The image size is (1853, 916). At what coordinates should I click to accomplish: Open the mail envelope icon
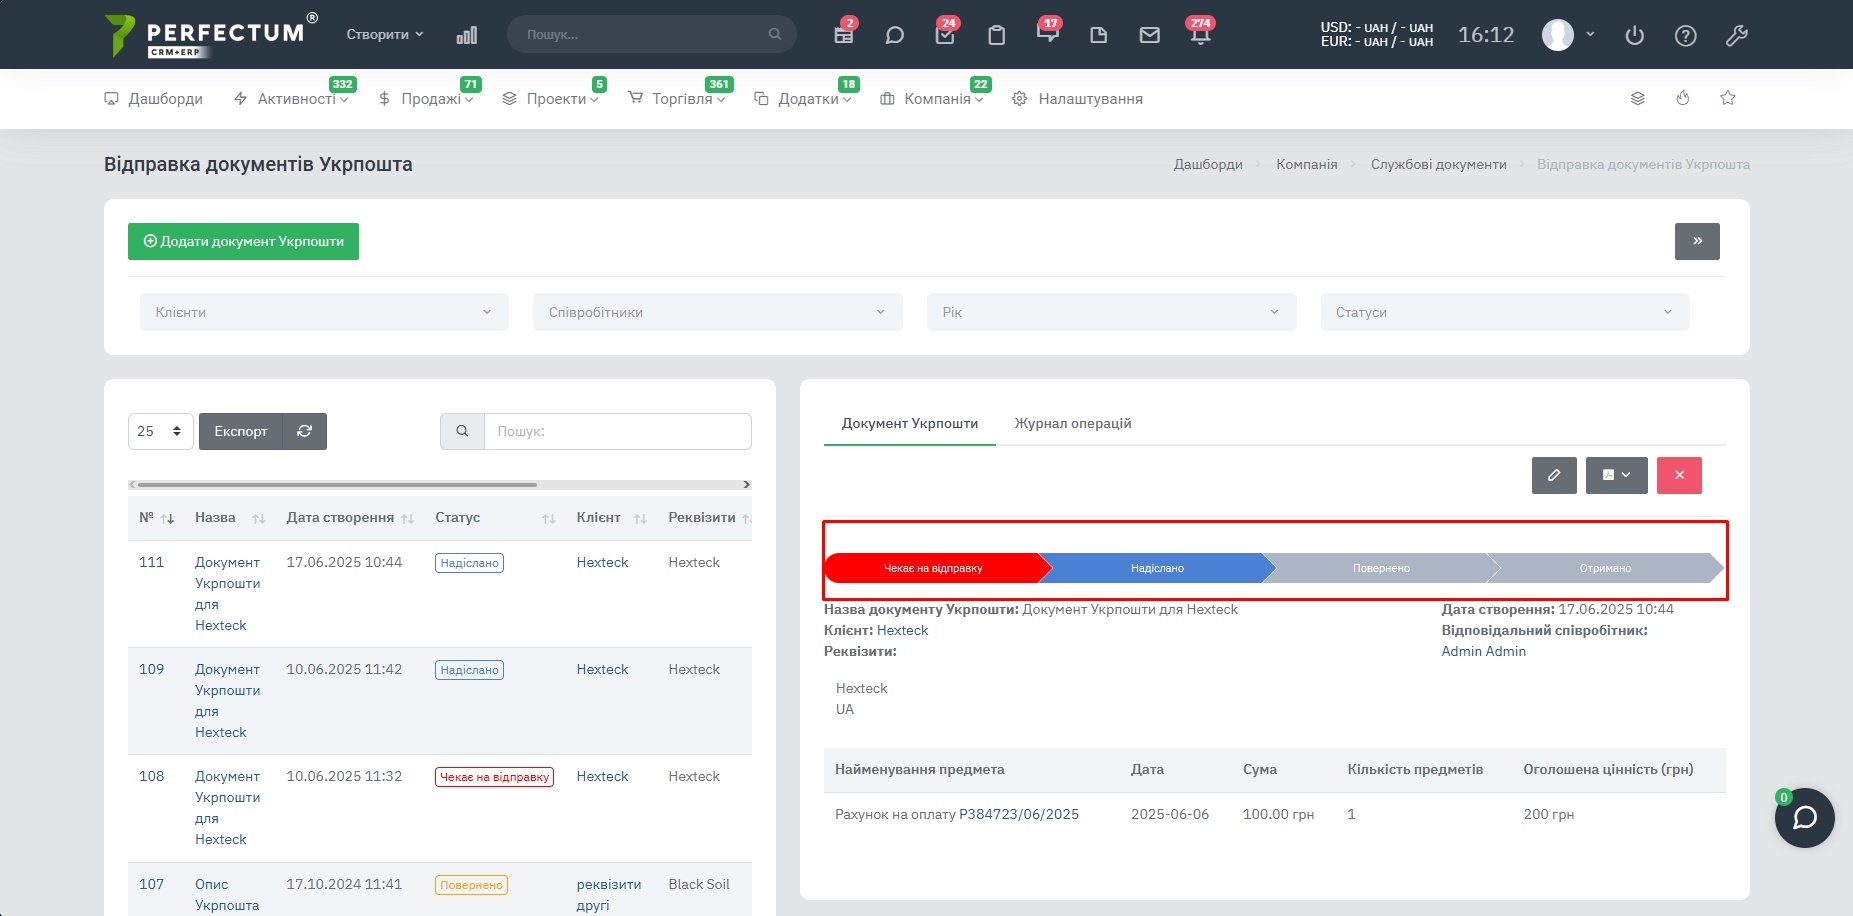point(1150,35)
